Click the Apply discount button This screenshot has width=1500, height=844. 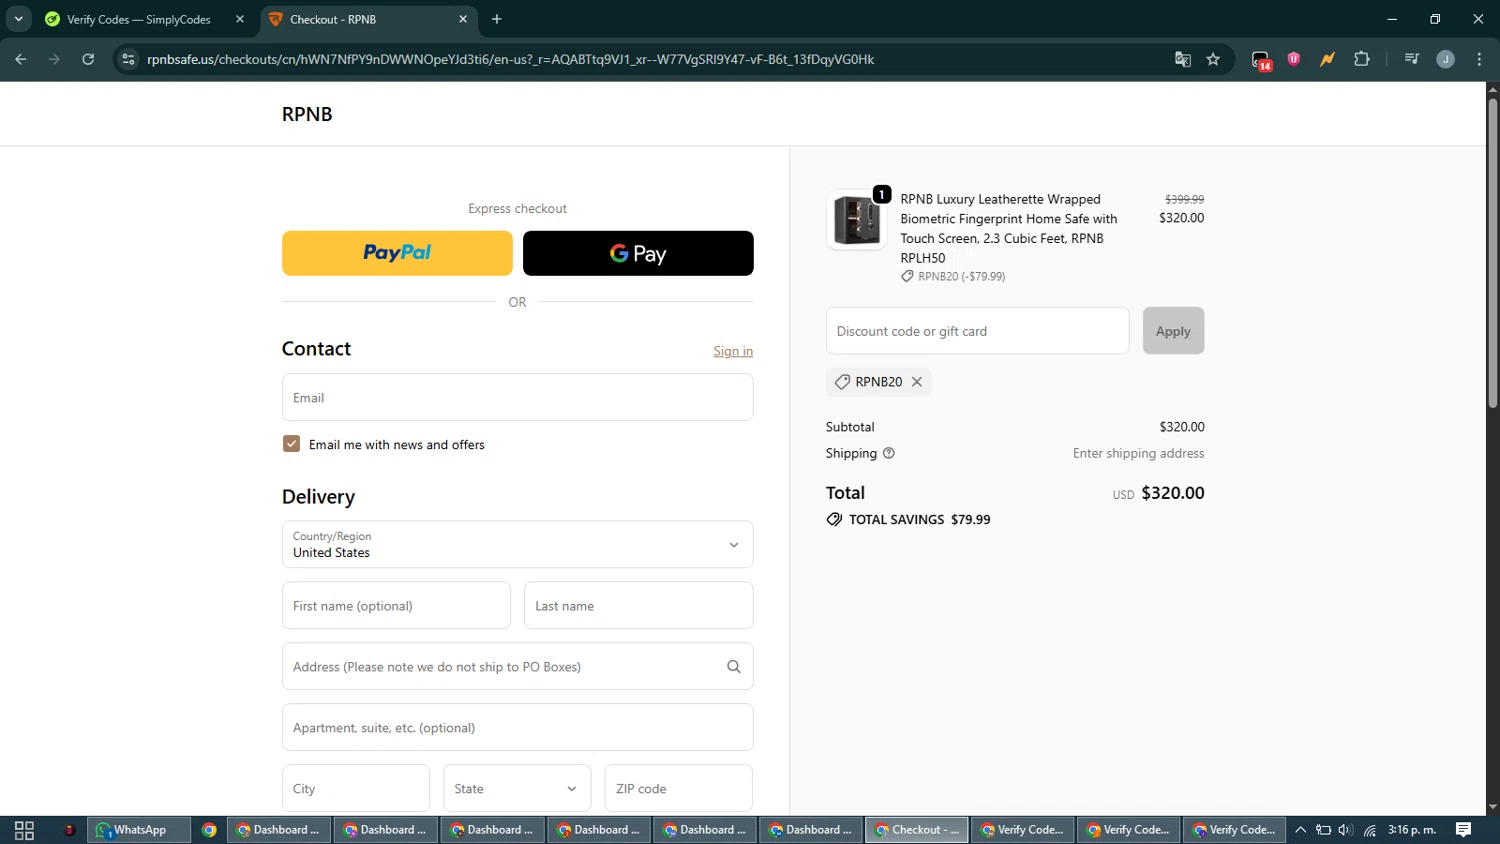coord(1173,331)
